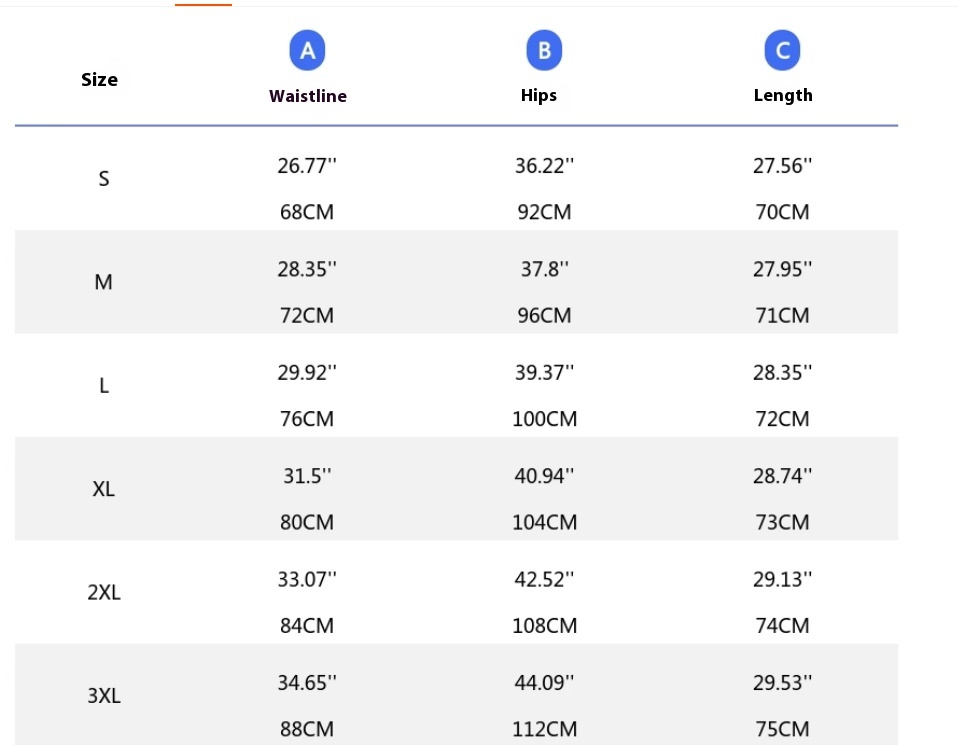Image resolution: width=958 pixels, height=745 pixels.
Task: Click the 68CM waistline value
Action: click(307, 212)
